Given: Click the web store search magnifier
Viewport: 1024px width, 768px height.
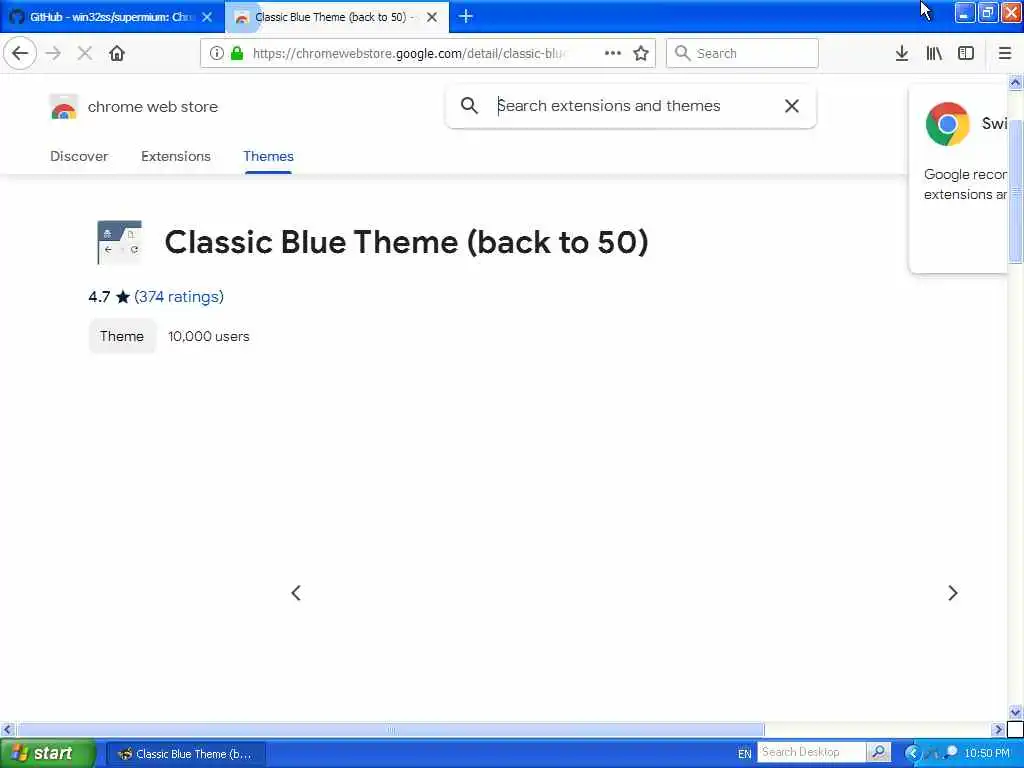Looking at the screenshot, I should (x=469, y=105).
